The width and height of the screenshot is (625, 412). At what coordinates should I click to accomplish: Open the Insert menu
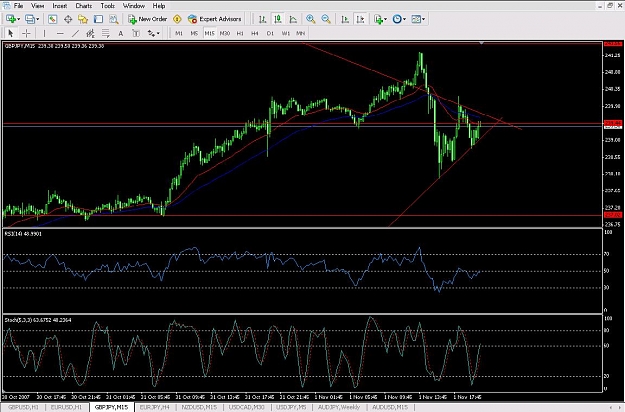click(x=60, y=6)
